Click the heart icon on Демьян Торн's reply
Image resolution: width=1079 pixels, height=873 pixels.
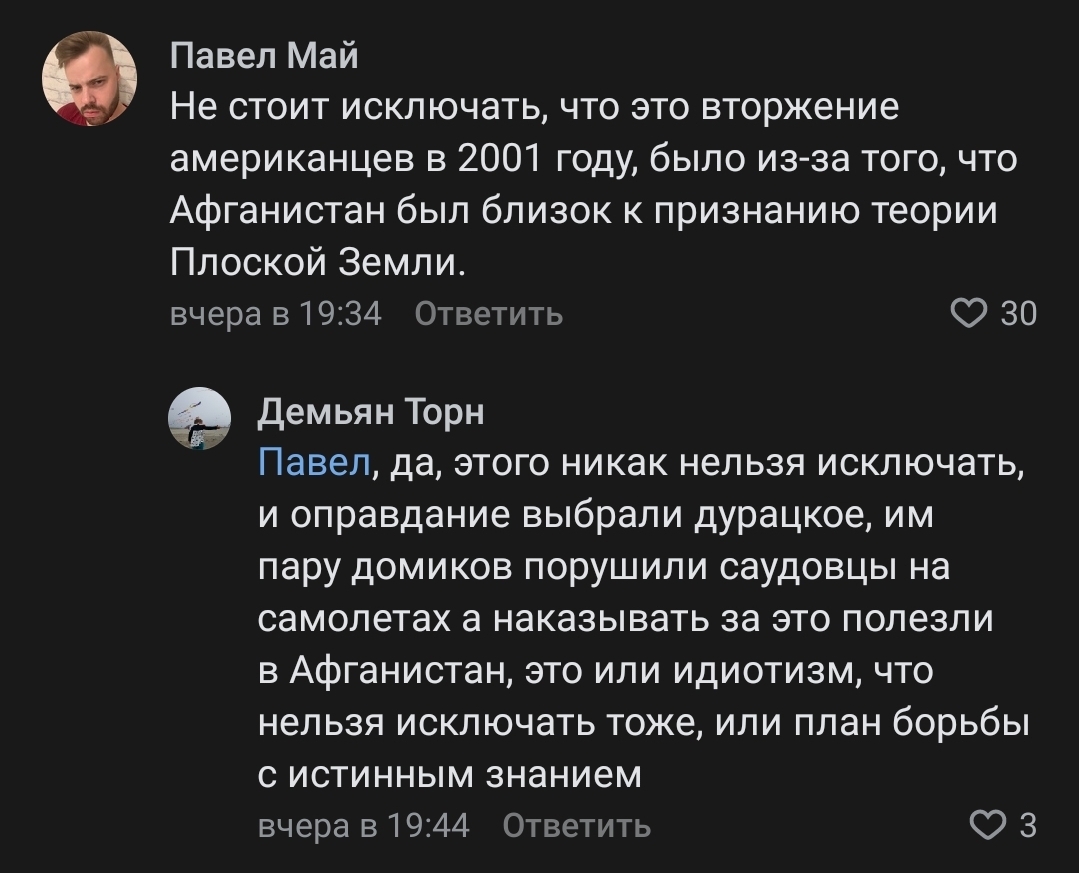click(x=989, y=826)
